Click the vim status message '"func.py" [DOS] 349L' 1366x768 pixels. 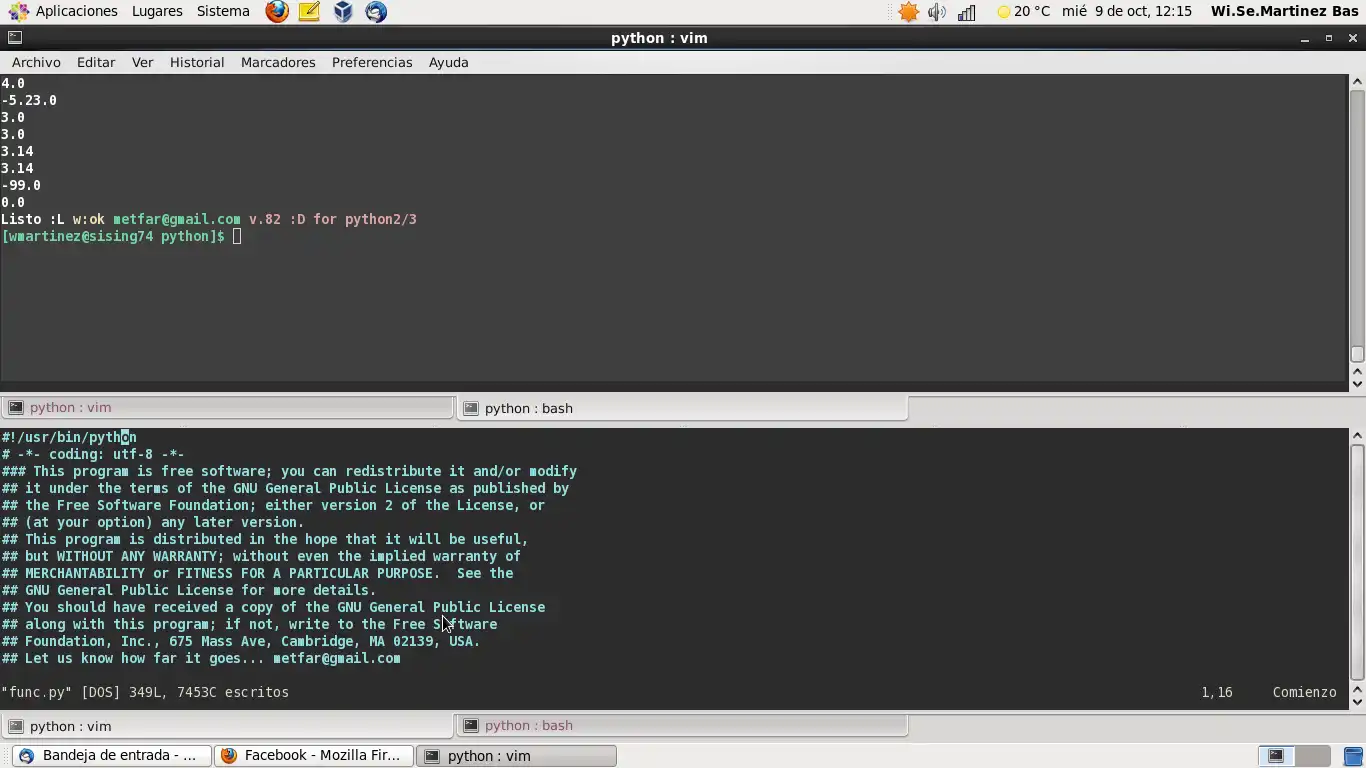145,692
